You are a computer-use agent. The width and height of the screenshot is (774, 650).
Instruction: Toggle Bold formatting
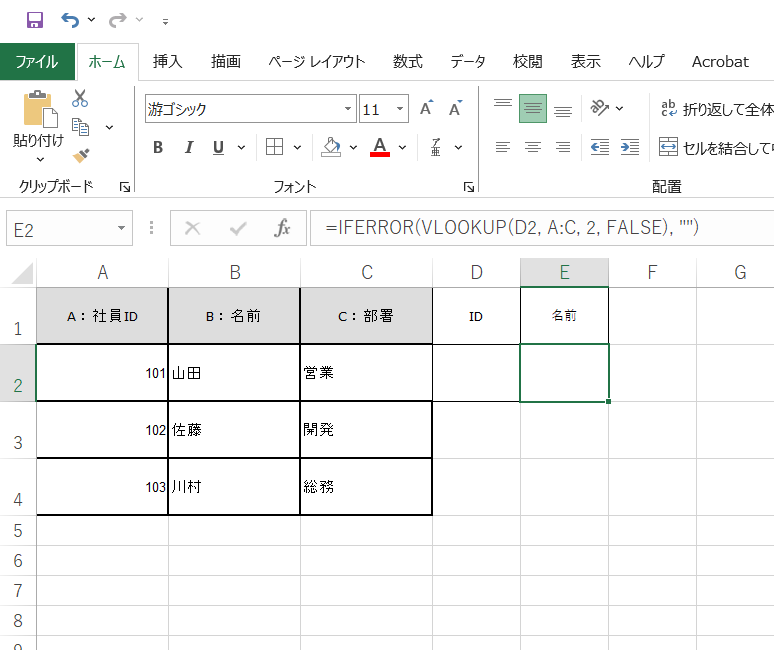tap(158, 148)
